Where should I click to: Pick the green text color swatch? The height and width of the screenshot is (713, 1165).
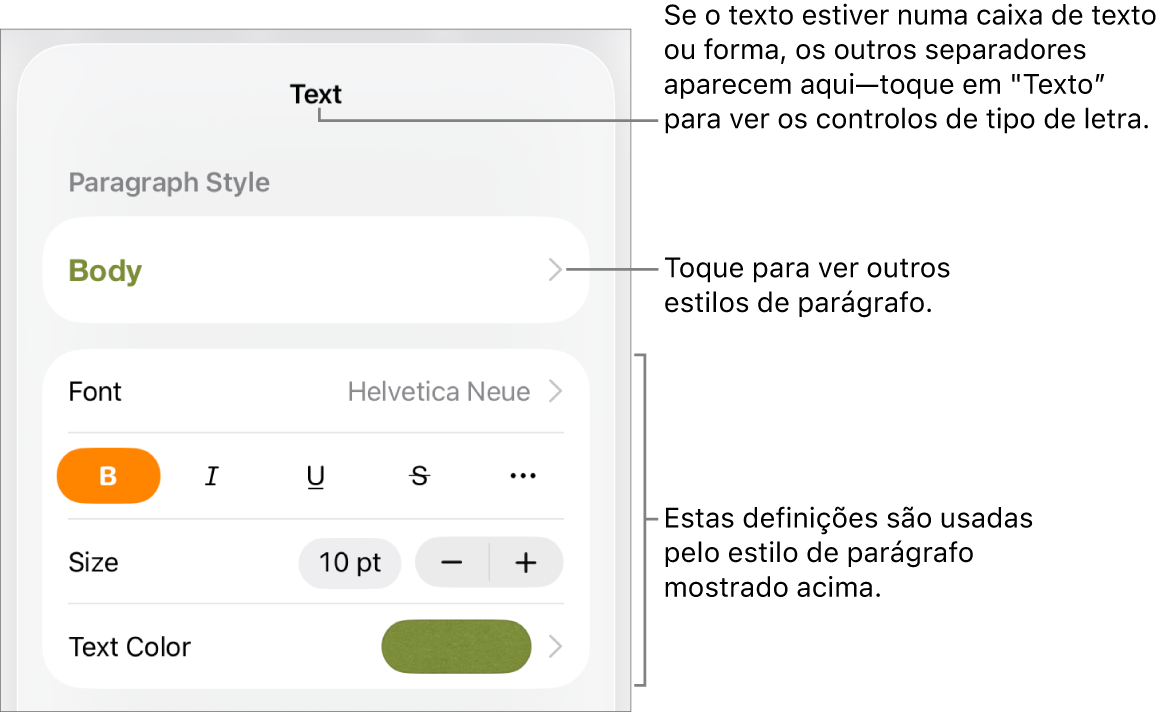coord(456,647)
